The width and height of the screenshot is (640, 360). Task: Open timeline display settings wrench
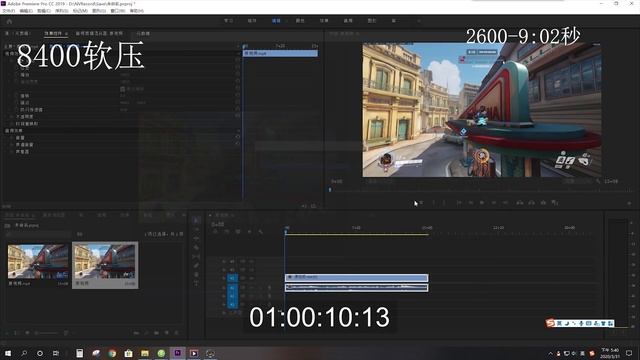coord(260,232)
